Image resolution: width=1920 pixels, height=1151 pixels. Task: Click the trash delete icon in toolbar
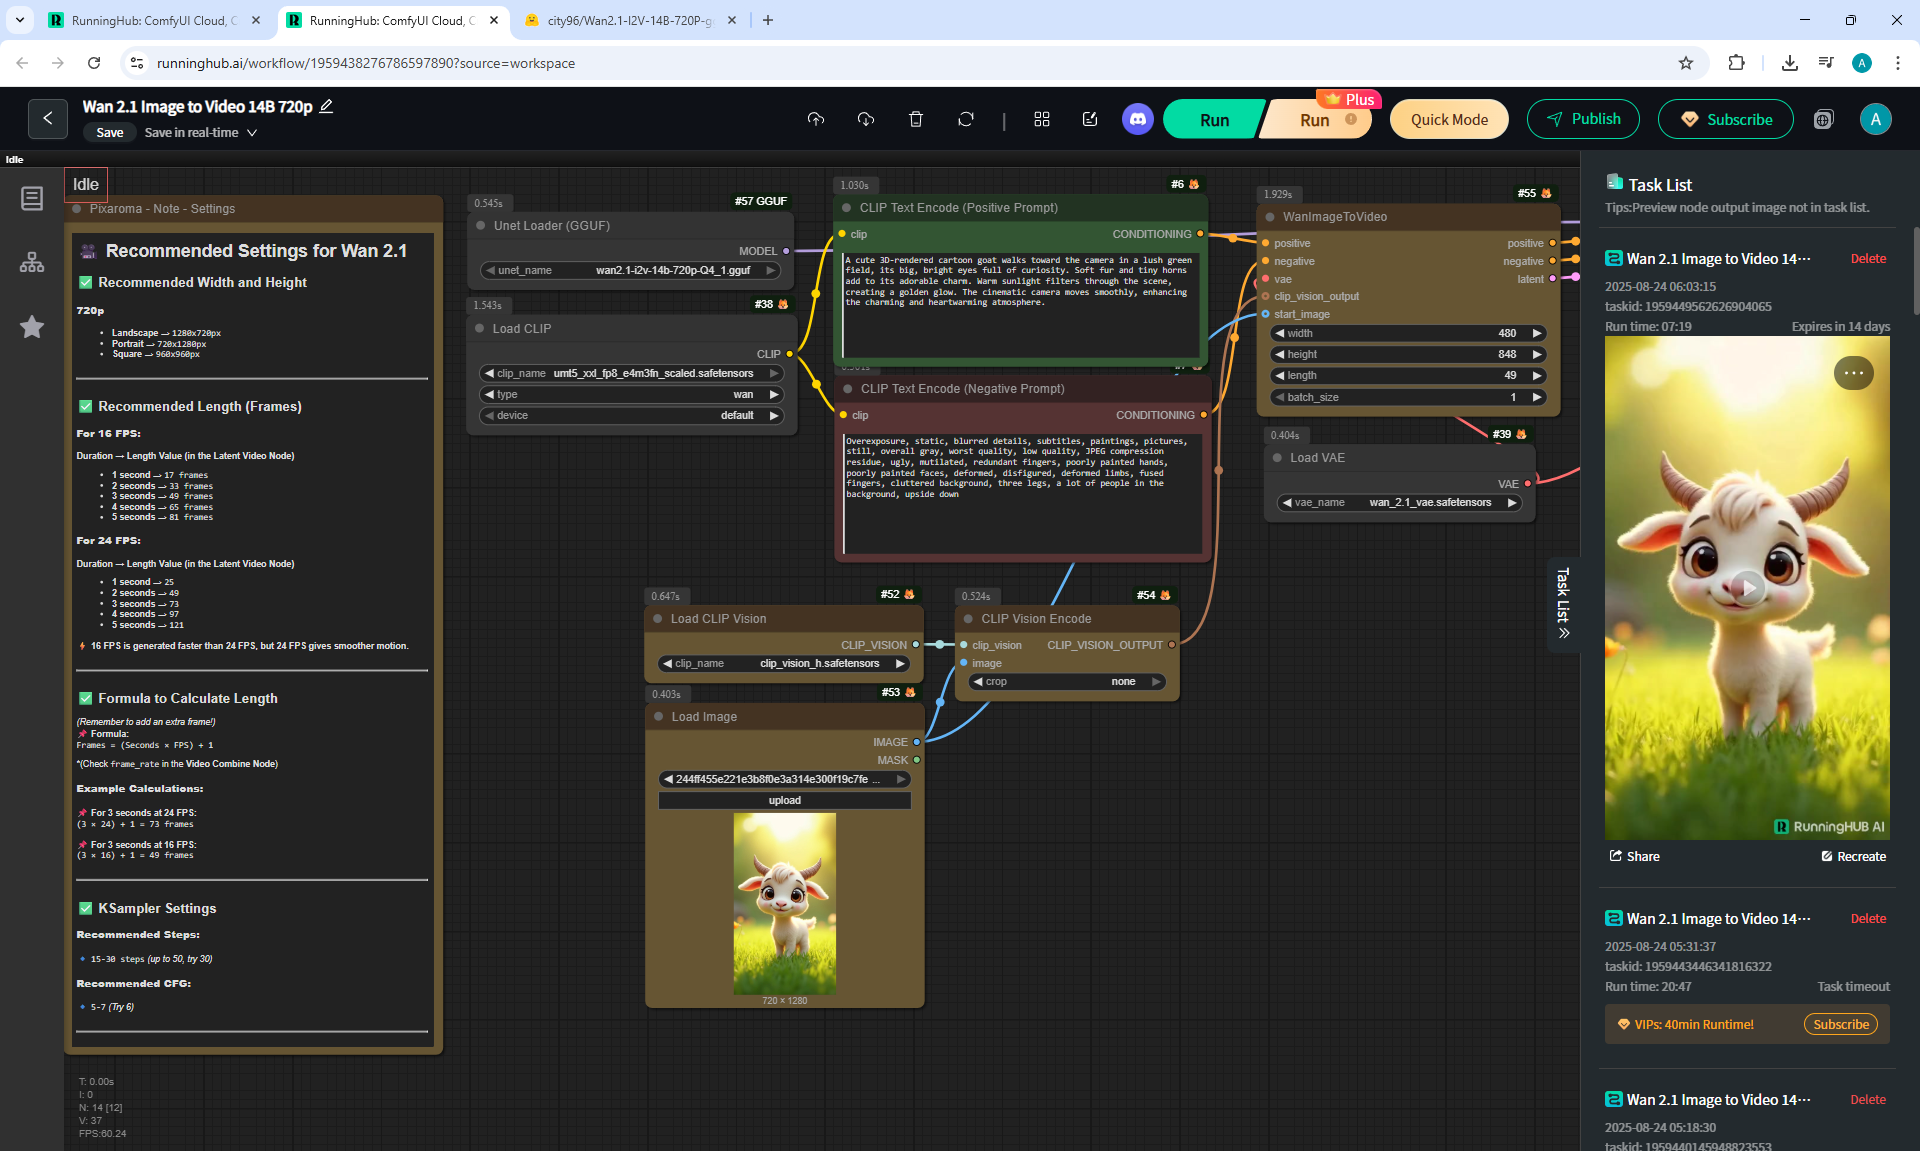(915, 119)
